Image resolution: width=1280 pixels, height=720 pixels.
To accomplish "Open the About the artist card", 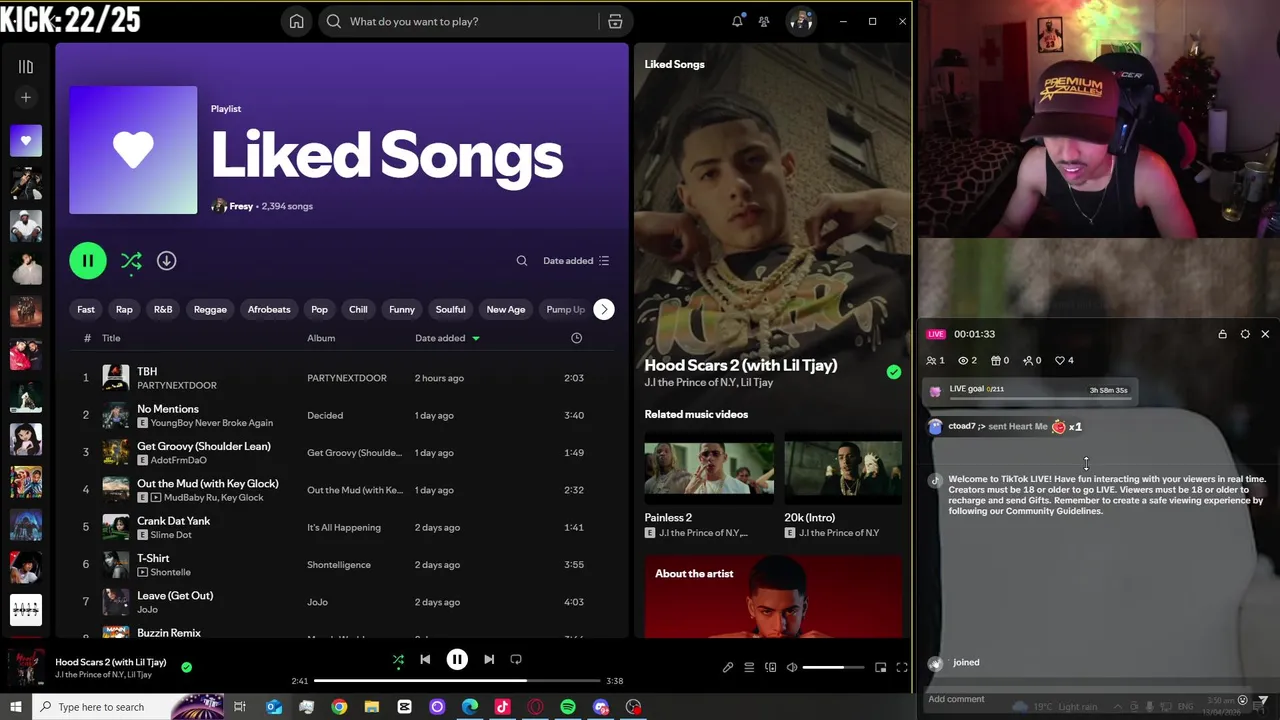I will point(773,597).
